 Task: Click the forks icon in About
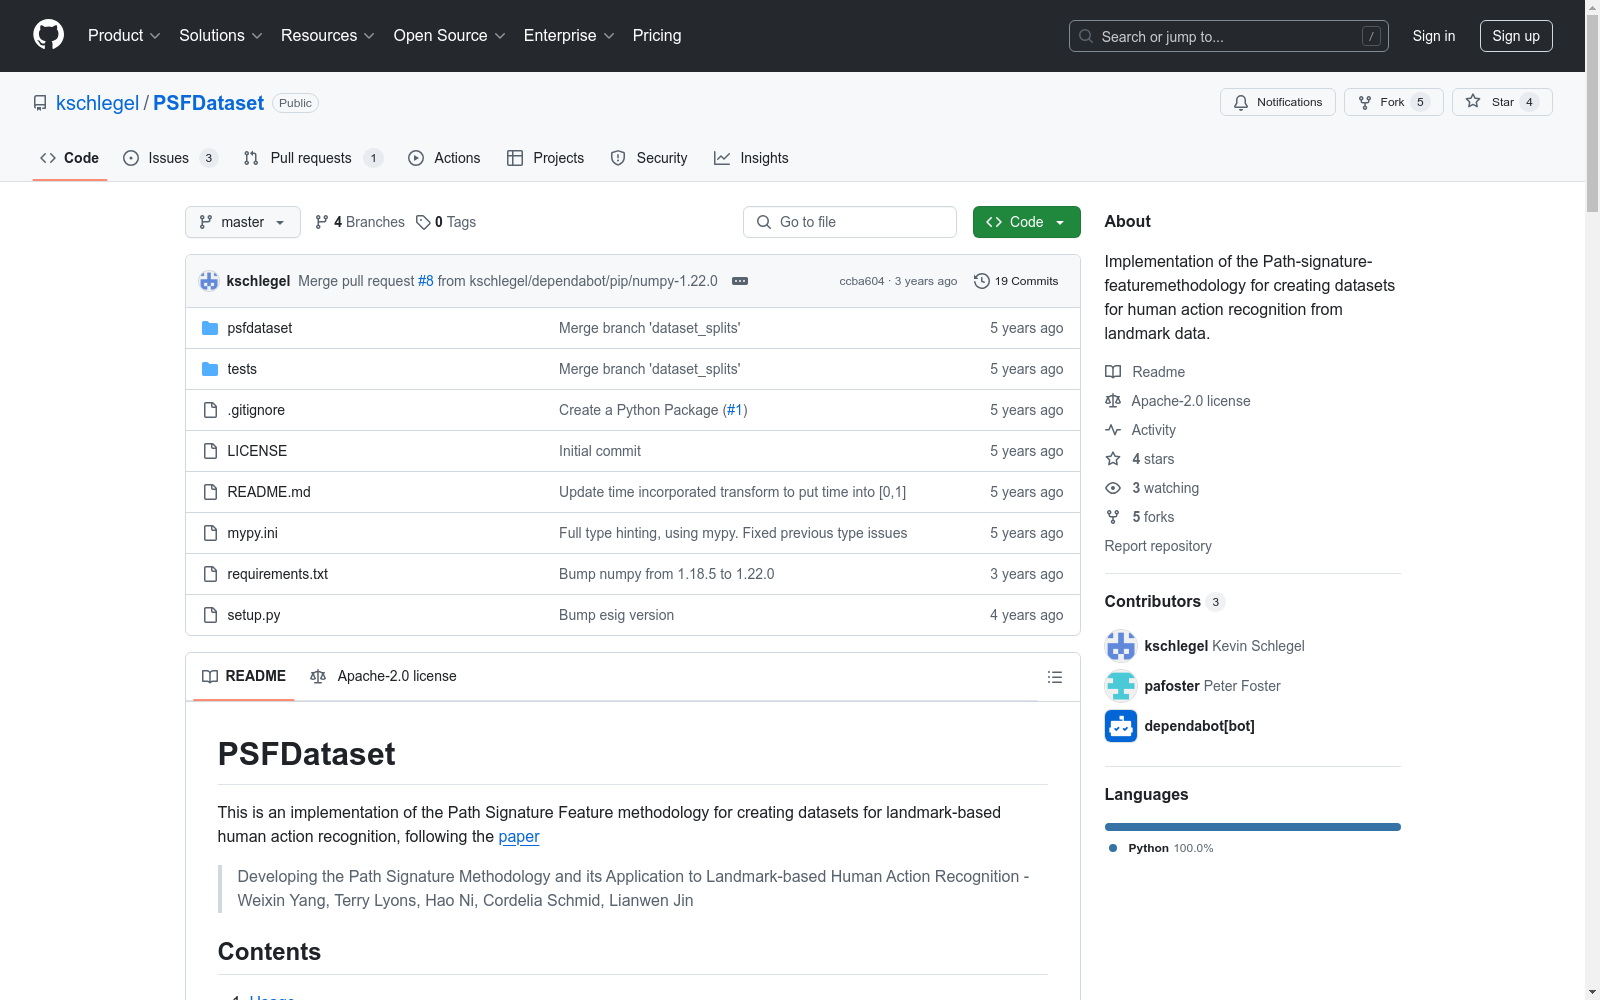1113,517
